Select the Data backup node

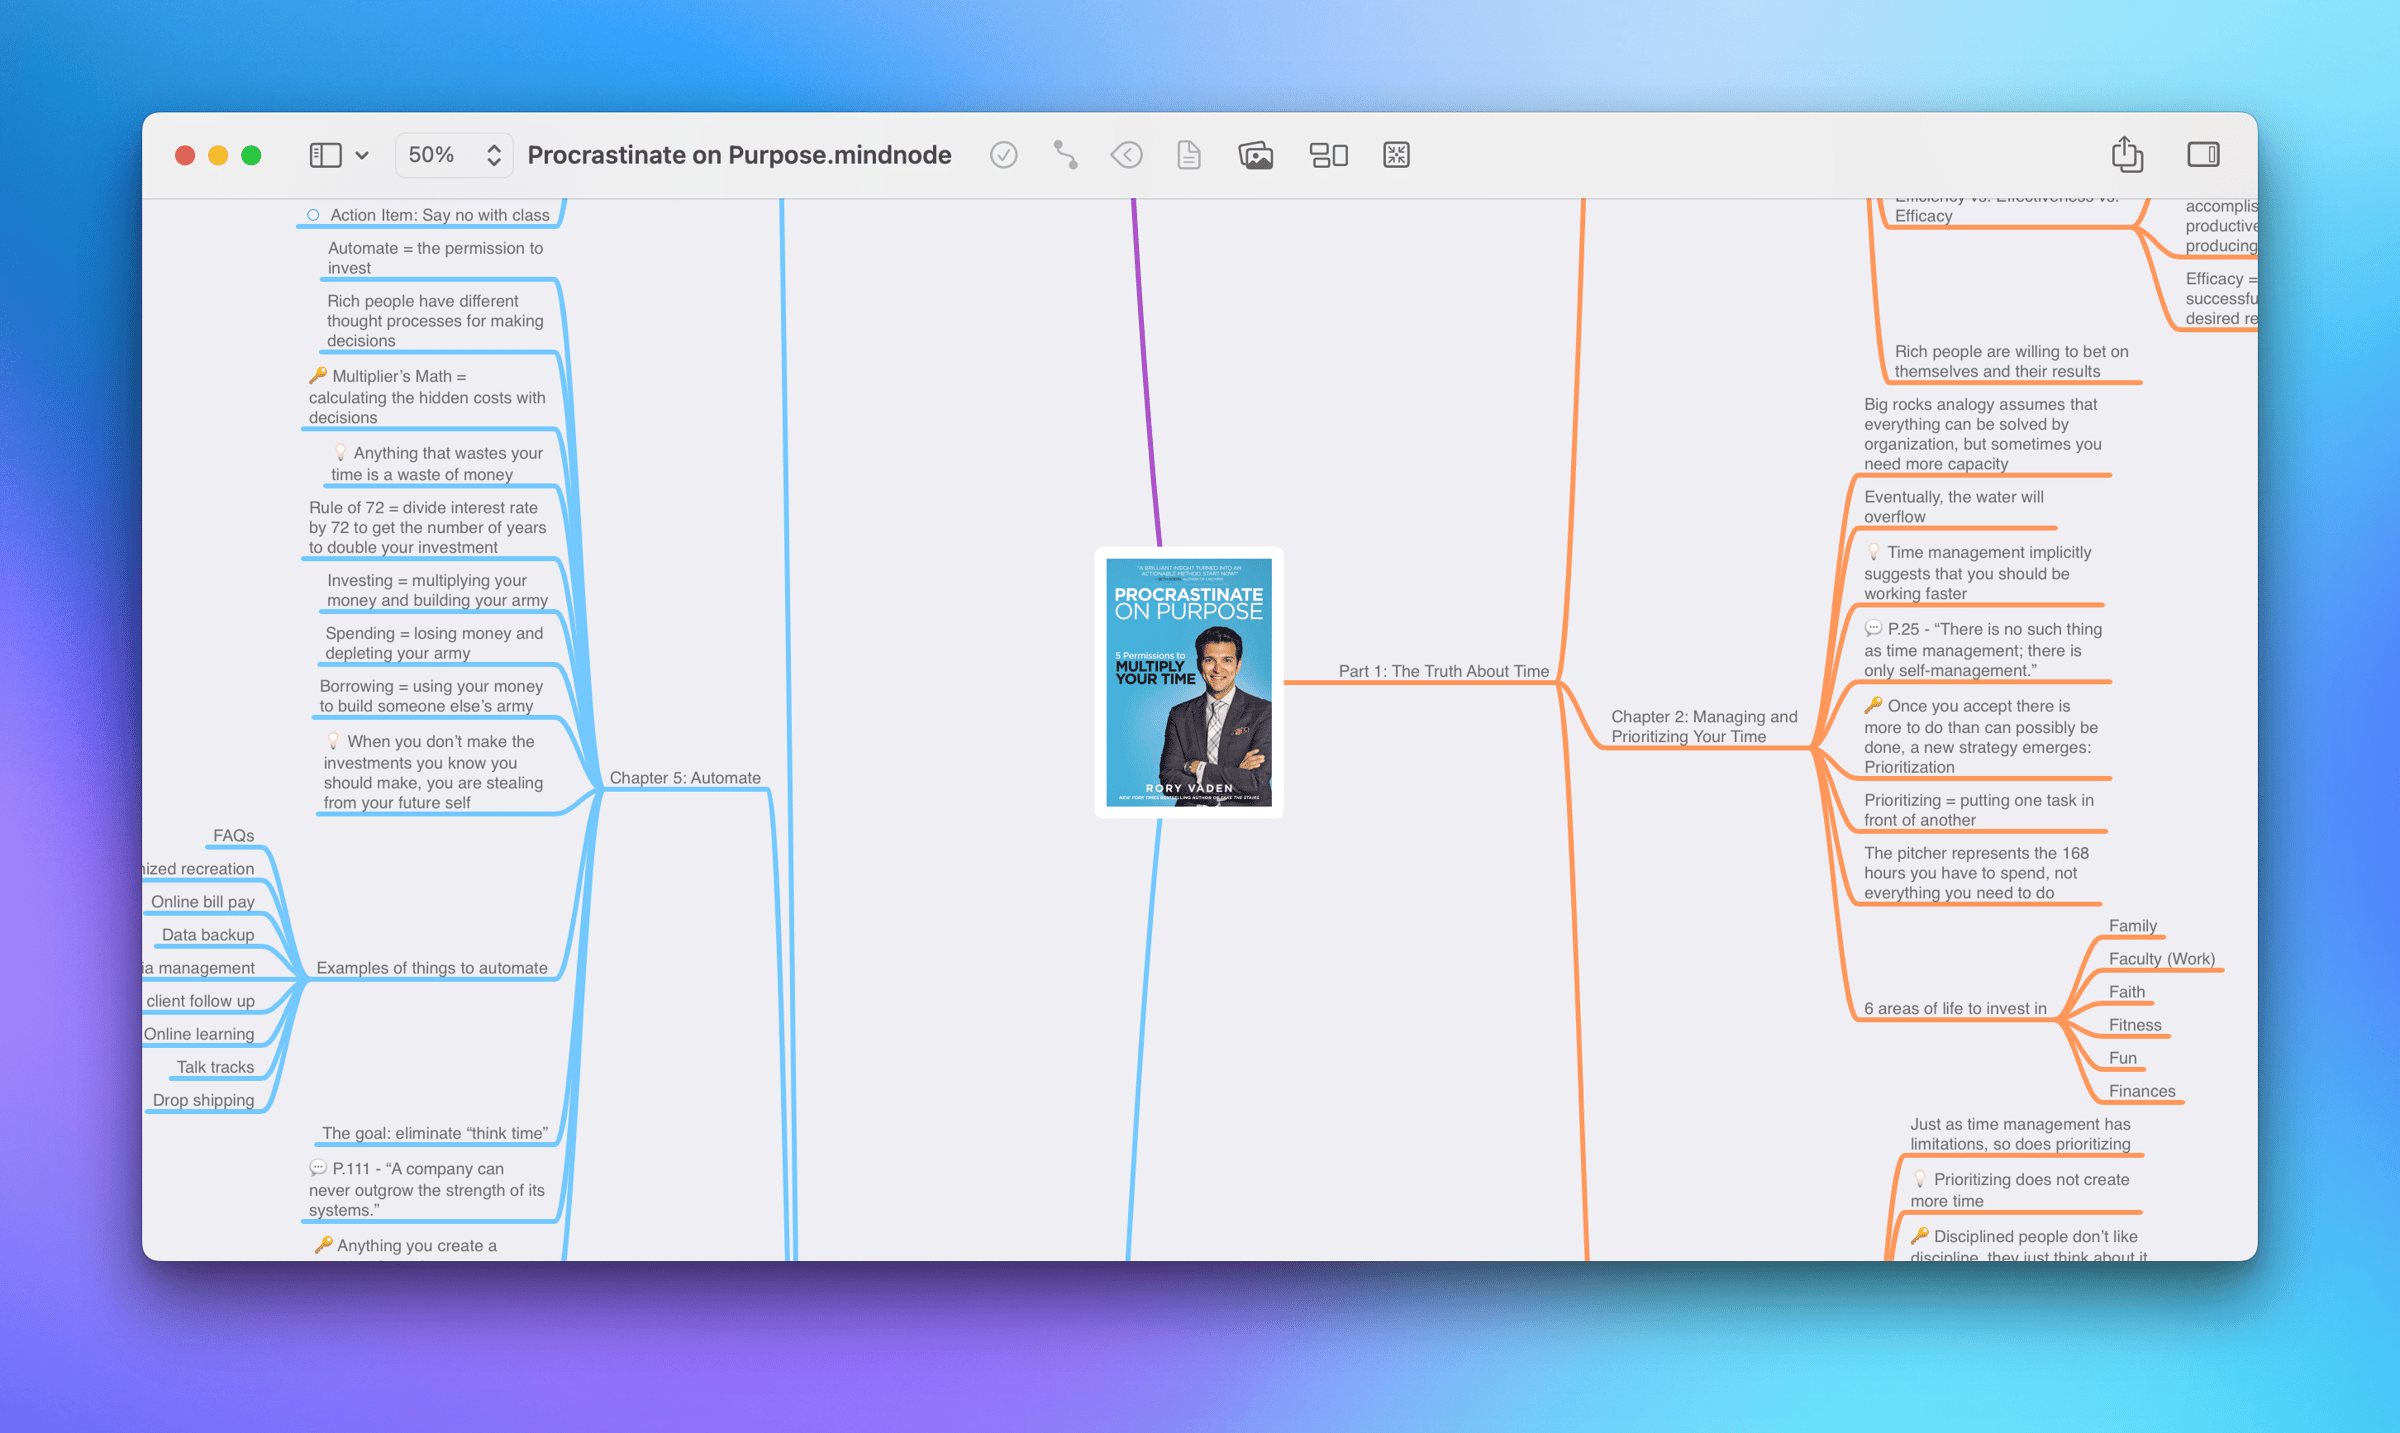(207, 935)
